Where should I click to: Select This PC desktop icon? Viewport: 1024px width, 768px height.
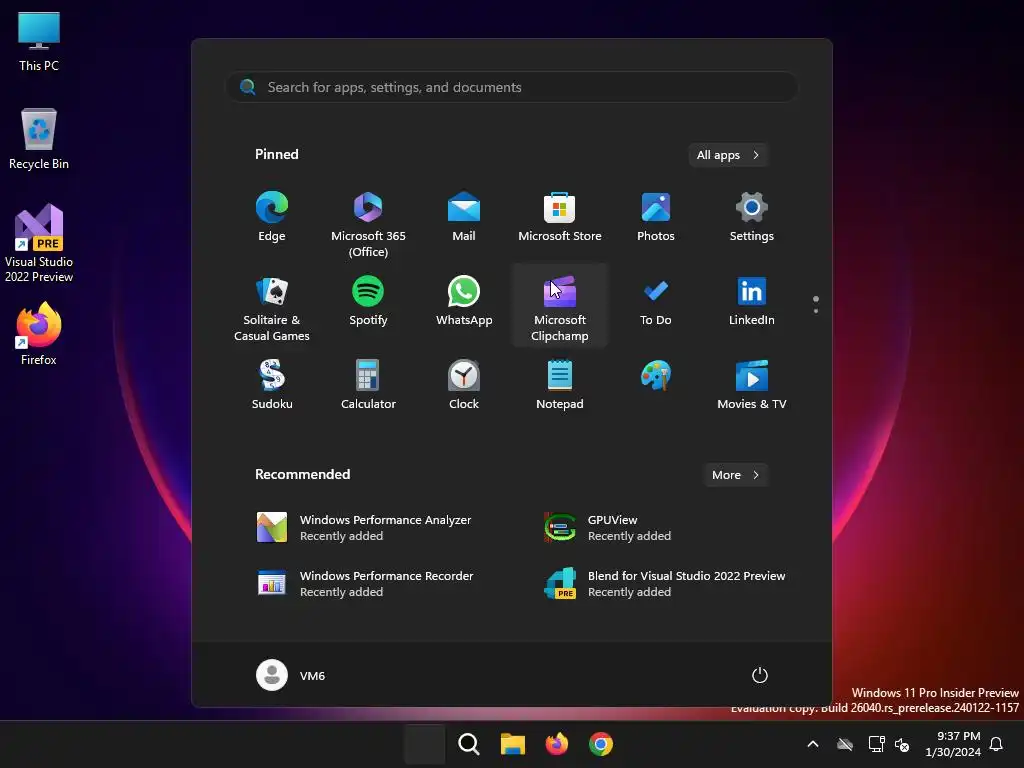pos(39,42)
